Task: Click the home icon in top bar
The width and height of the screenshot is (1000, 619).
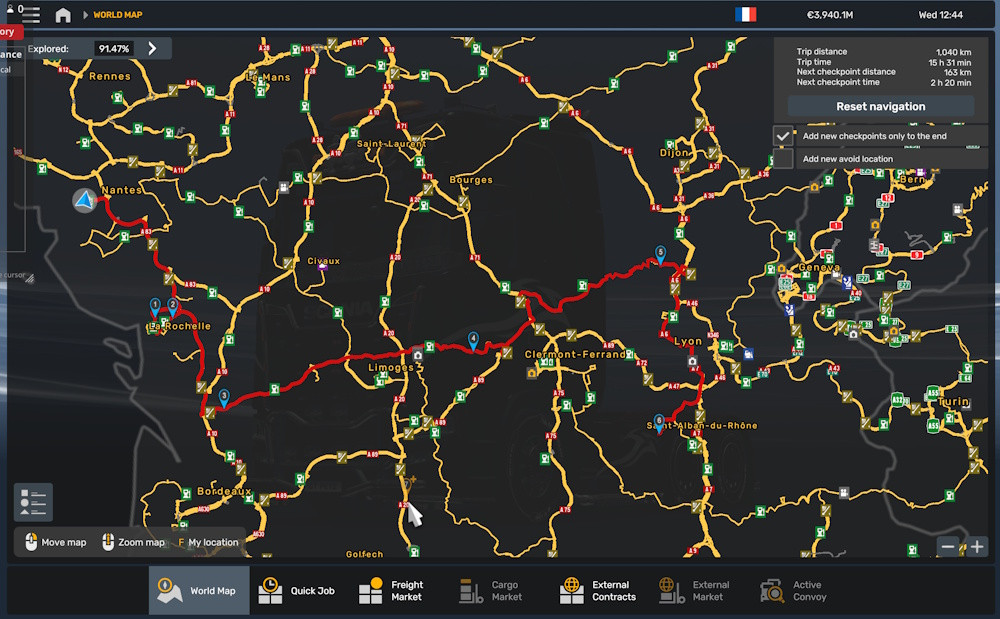Action: pyautogui.click(x=63, y=15)
